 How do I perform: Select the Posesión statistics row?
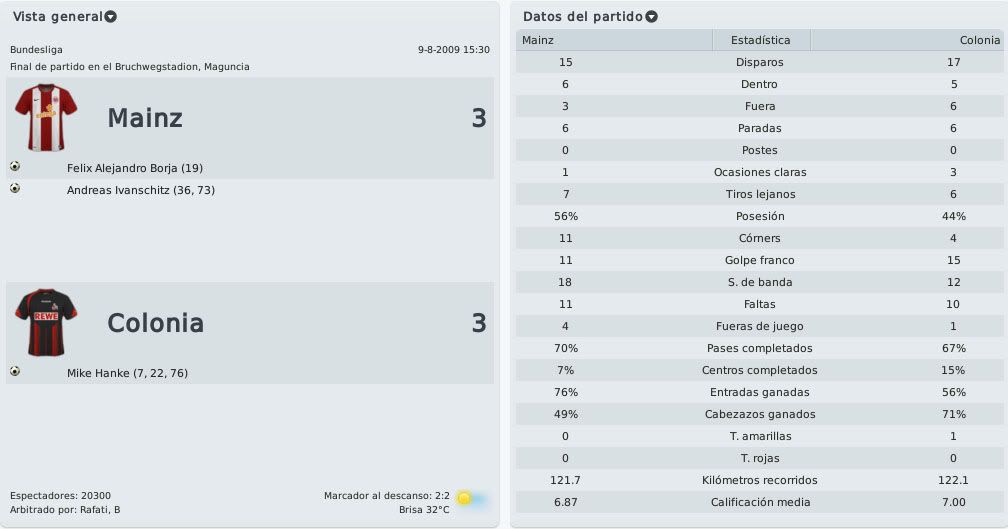759,216
